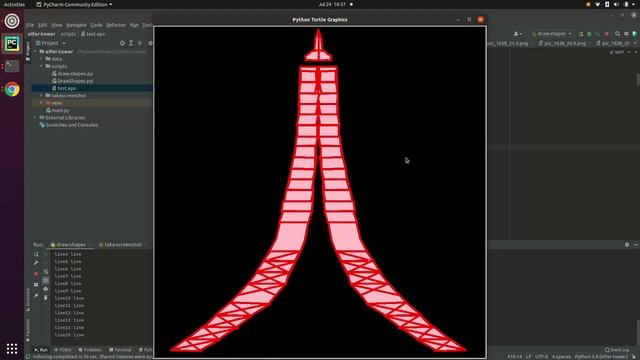The image size is (640, 360).
Task: Open the Project view dropdown
Action: (x=51, y=43)
